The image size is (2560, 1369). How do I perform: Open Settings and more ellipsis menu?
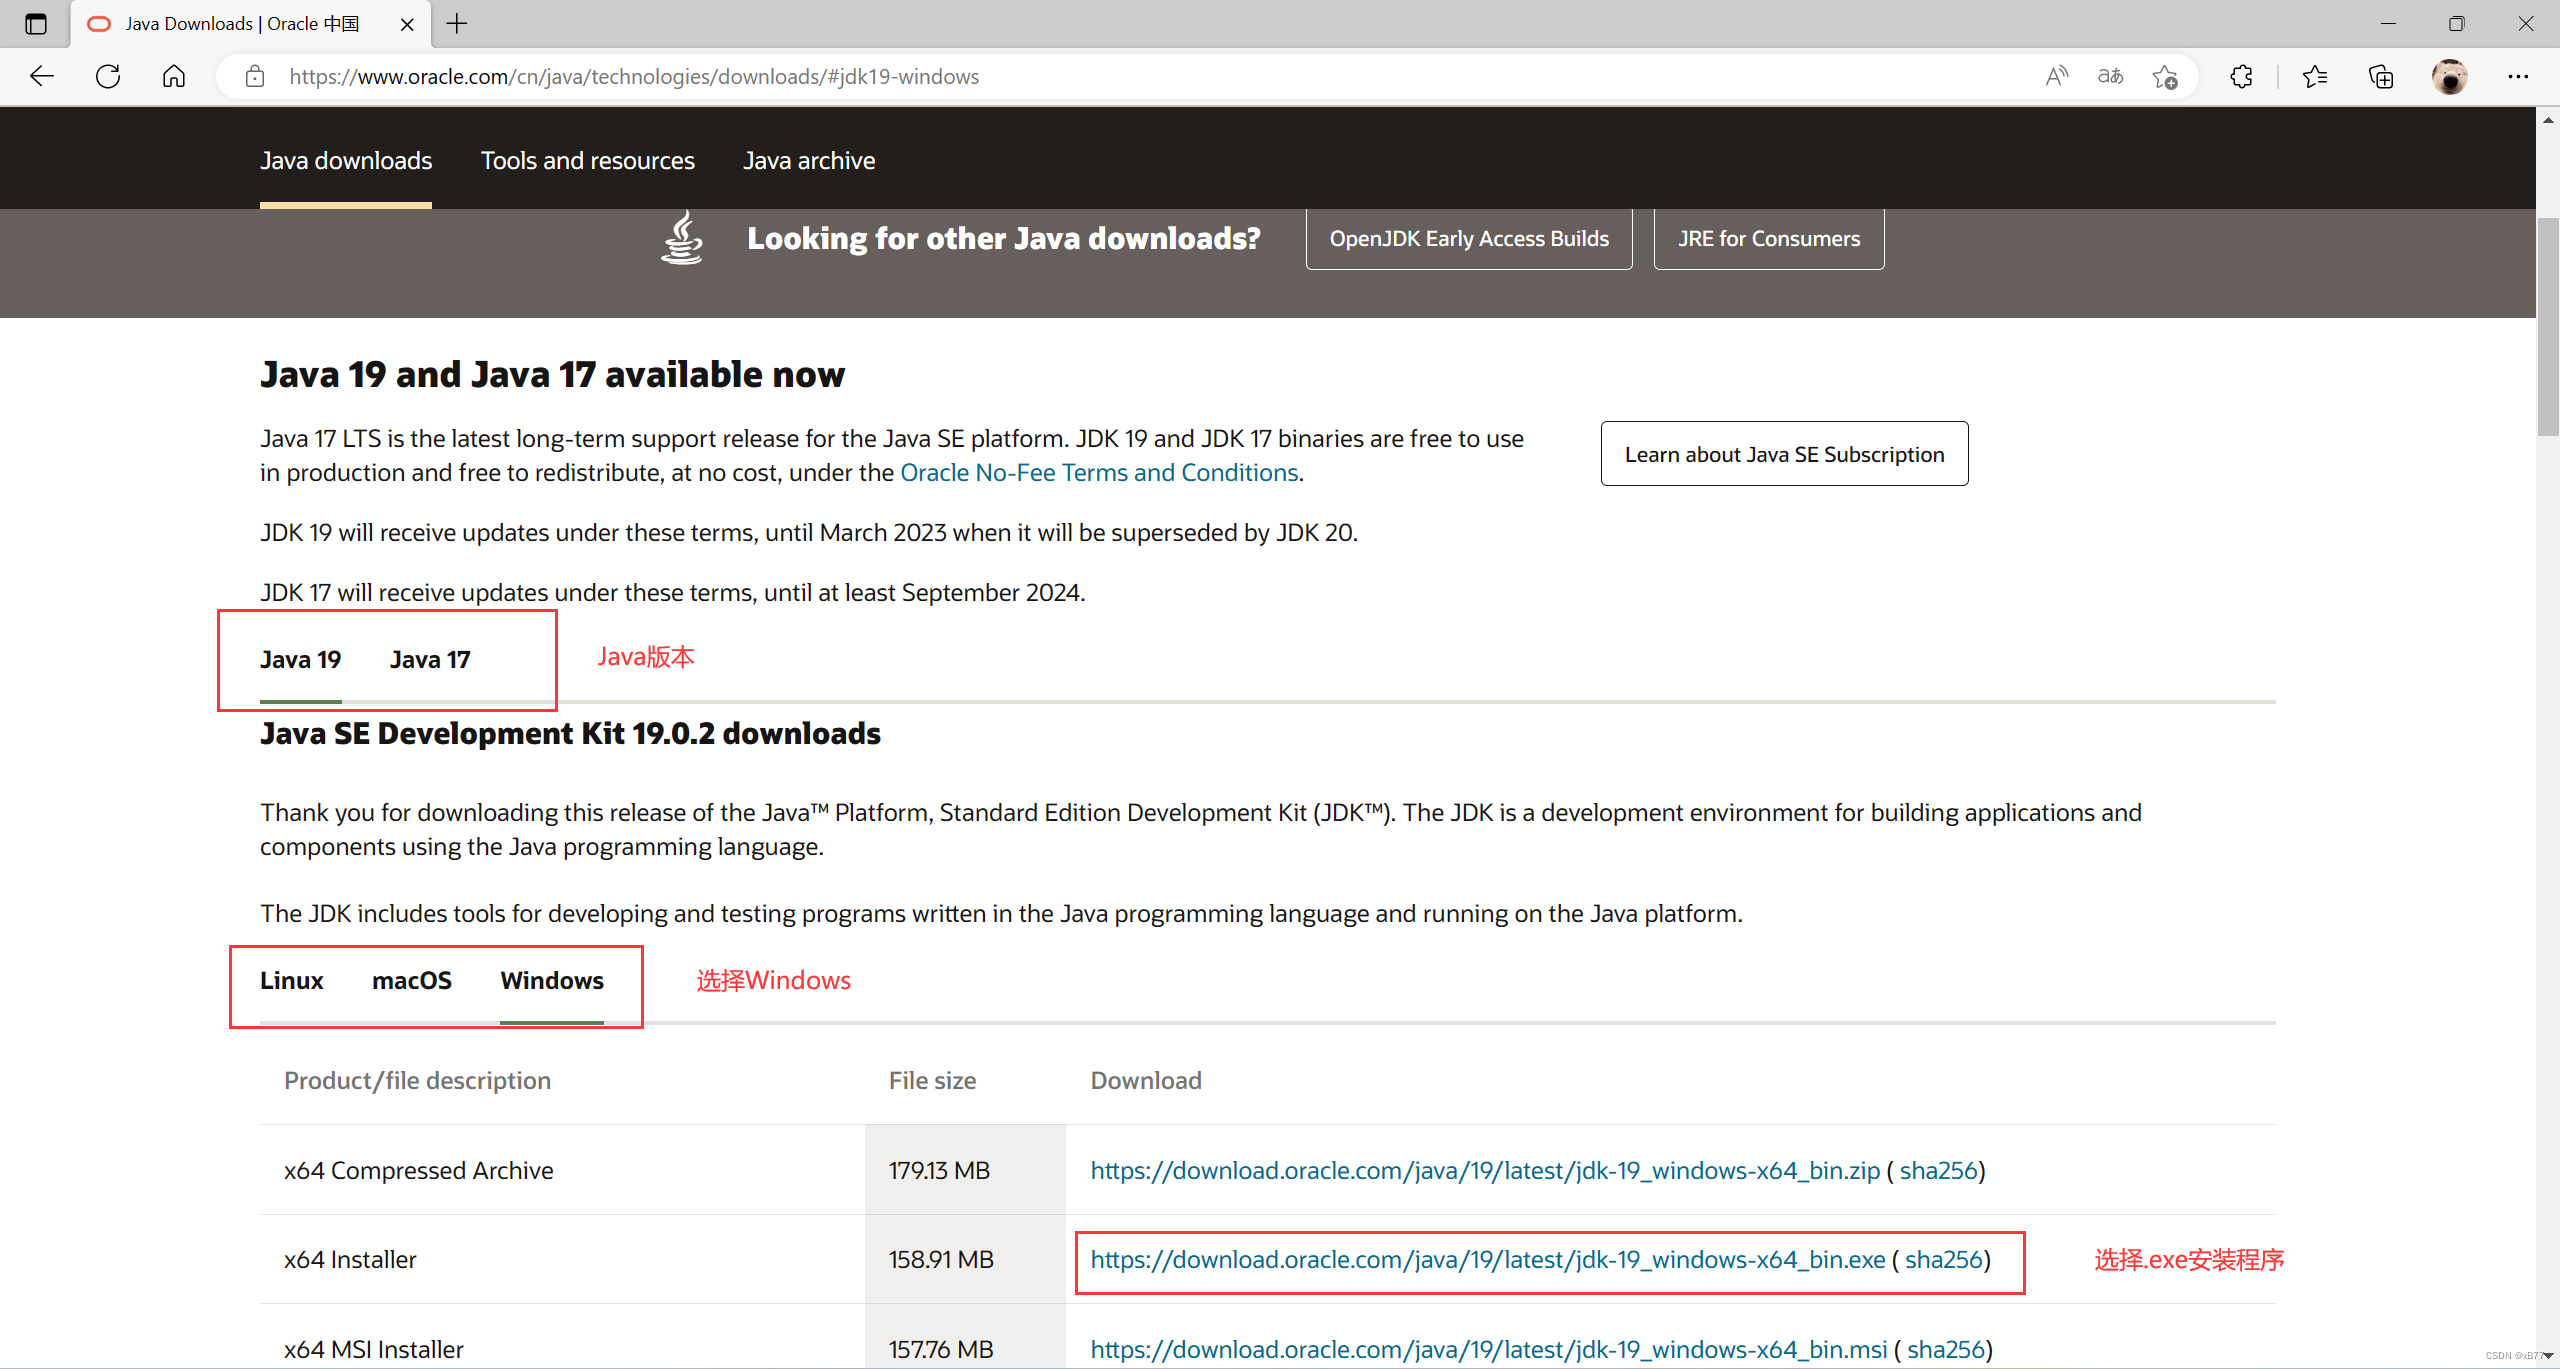tap(2517, 76)
